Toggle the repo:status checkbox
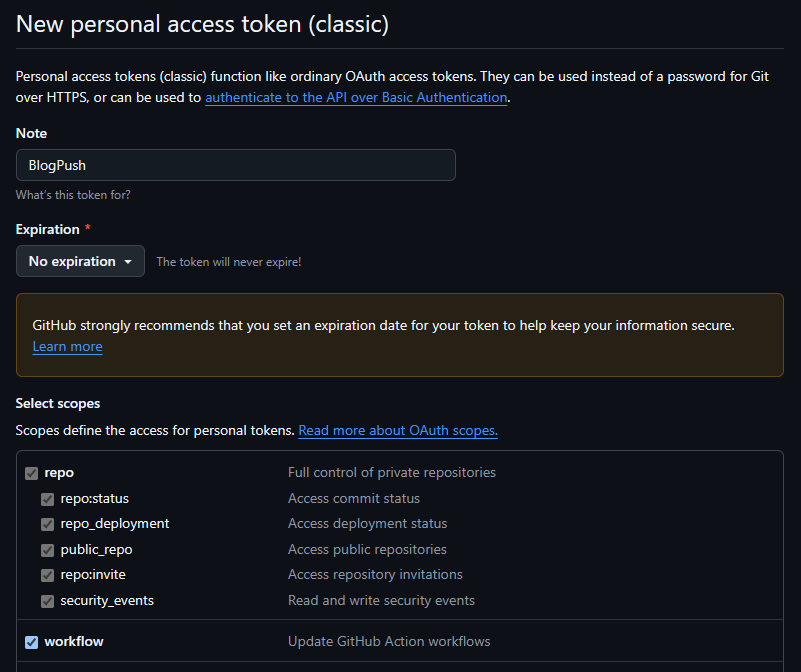The height and width of the screenshot is (672, 801). [48, 499]
